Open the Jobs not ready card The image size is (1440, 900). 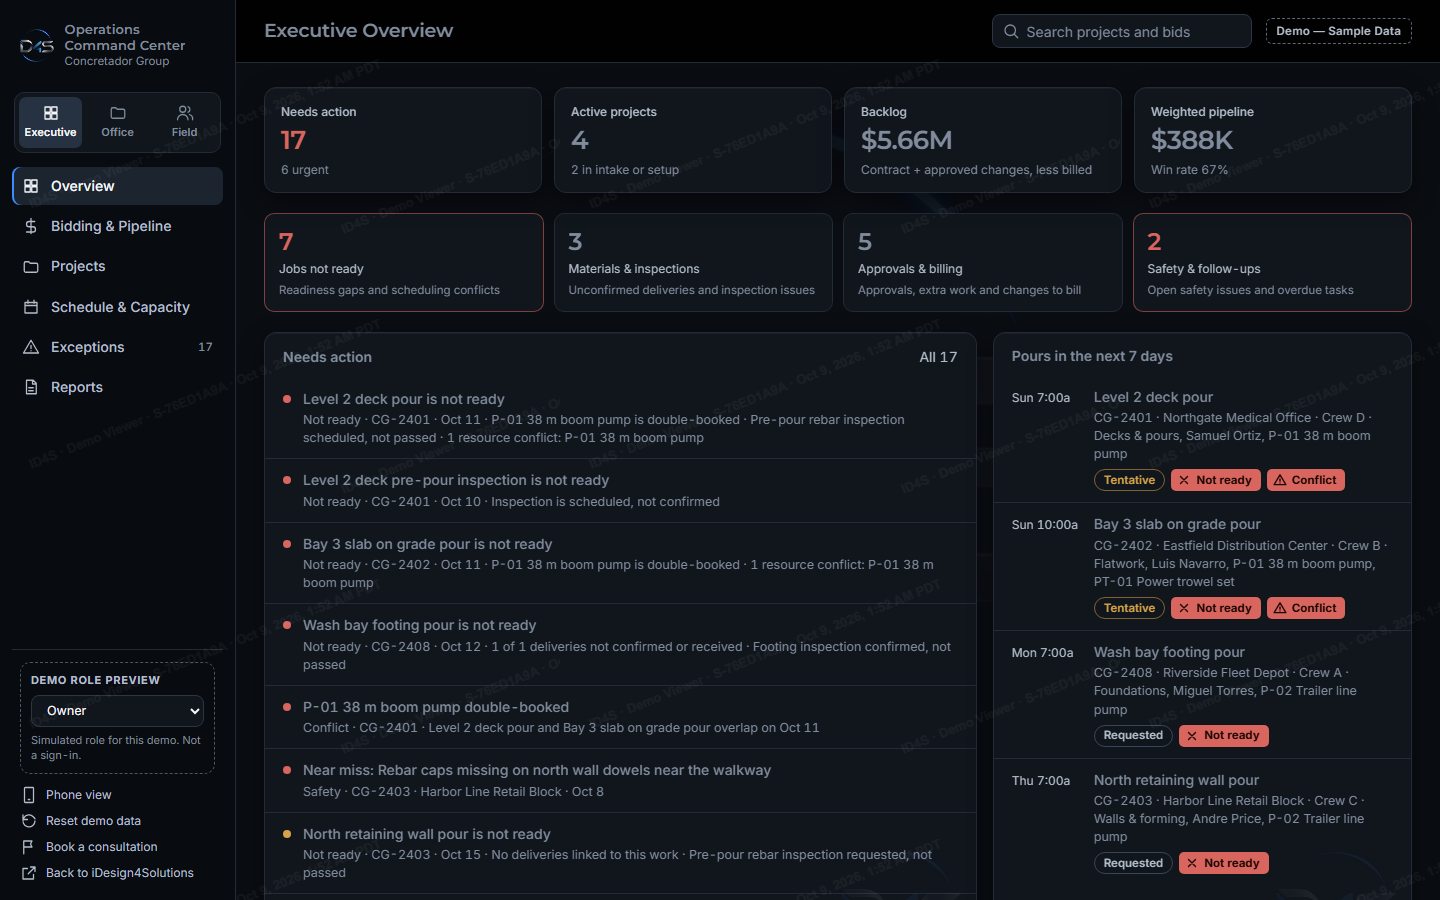pos(404,262)
